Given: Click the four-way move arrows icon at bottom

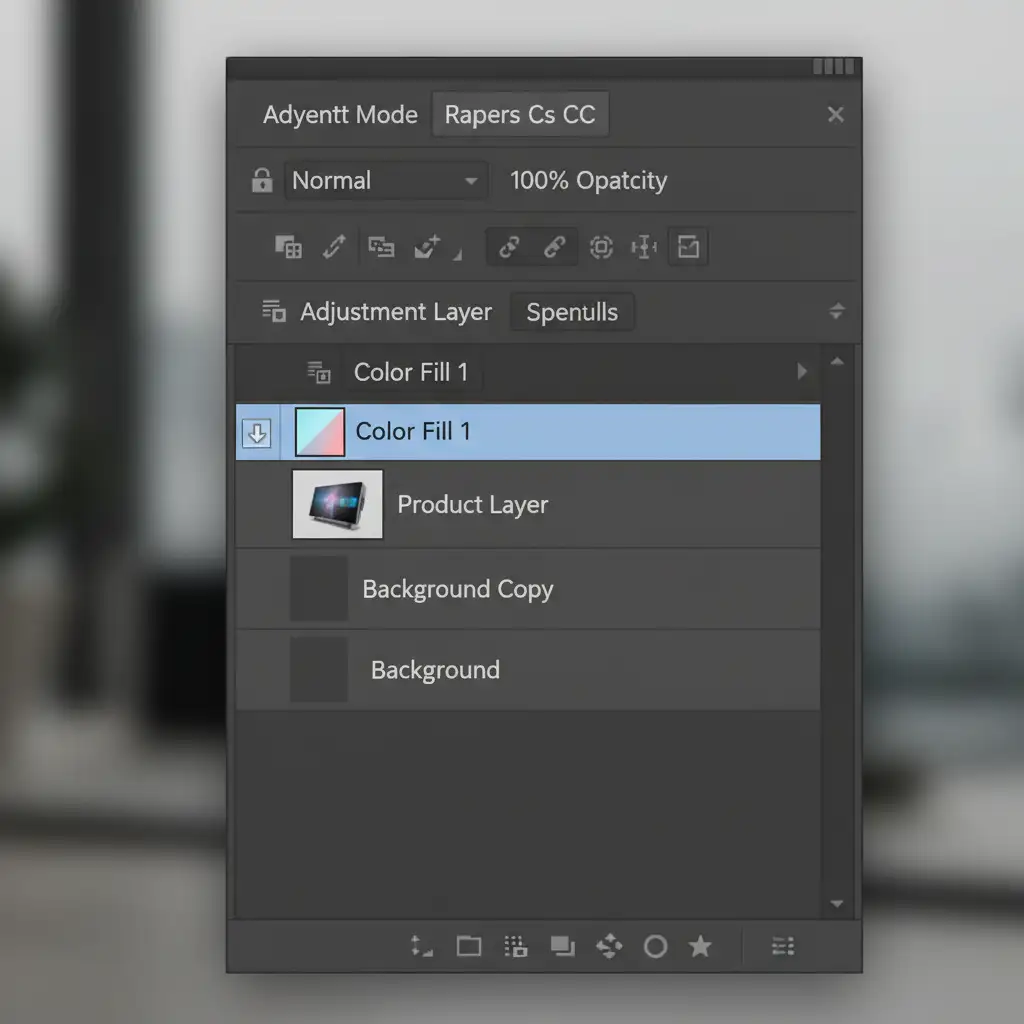Looking at the screenshot, I should pos(609,946).
